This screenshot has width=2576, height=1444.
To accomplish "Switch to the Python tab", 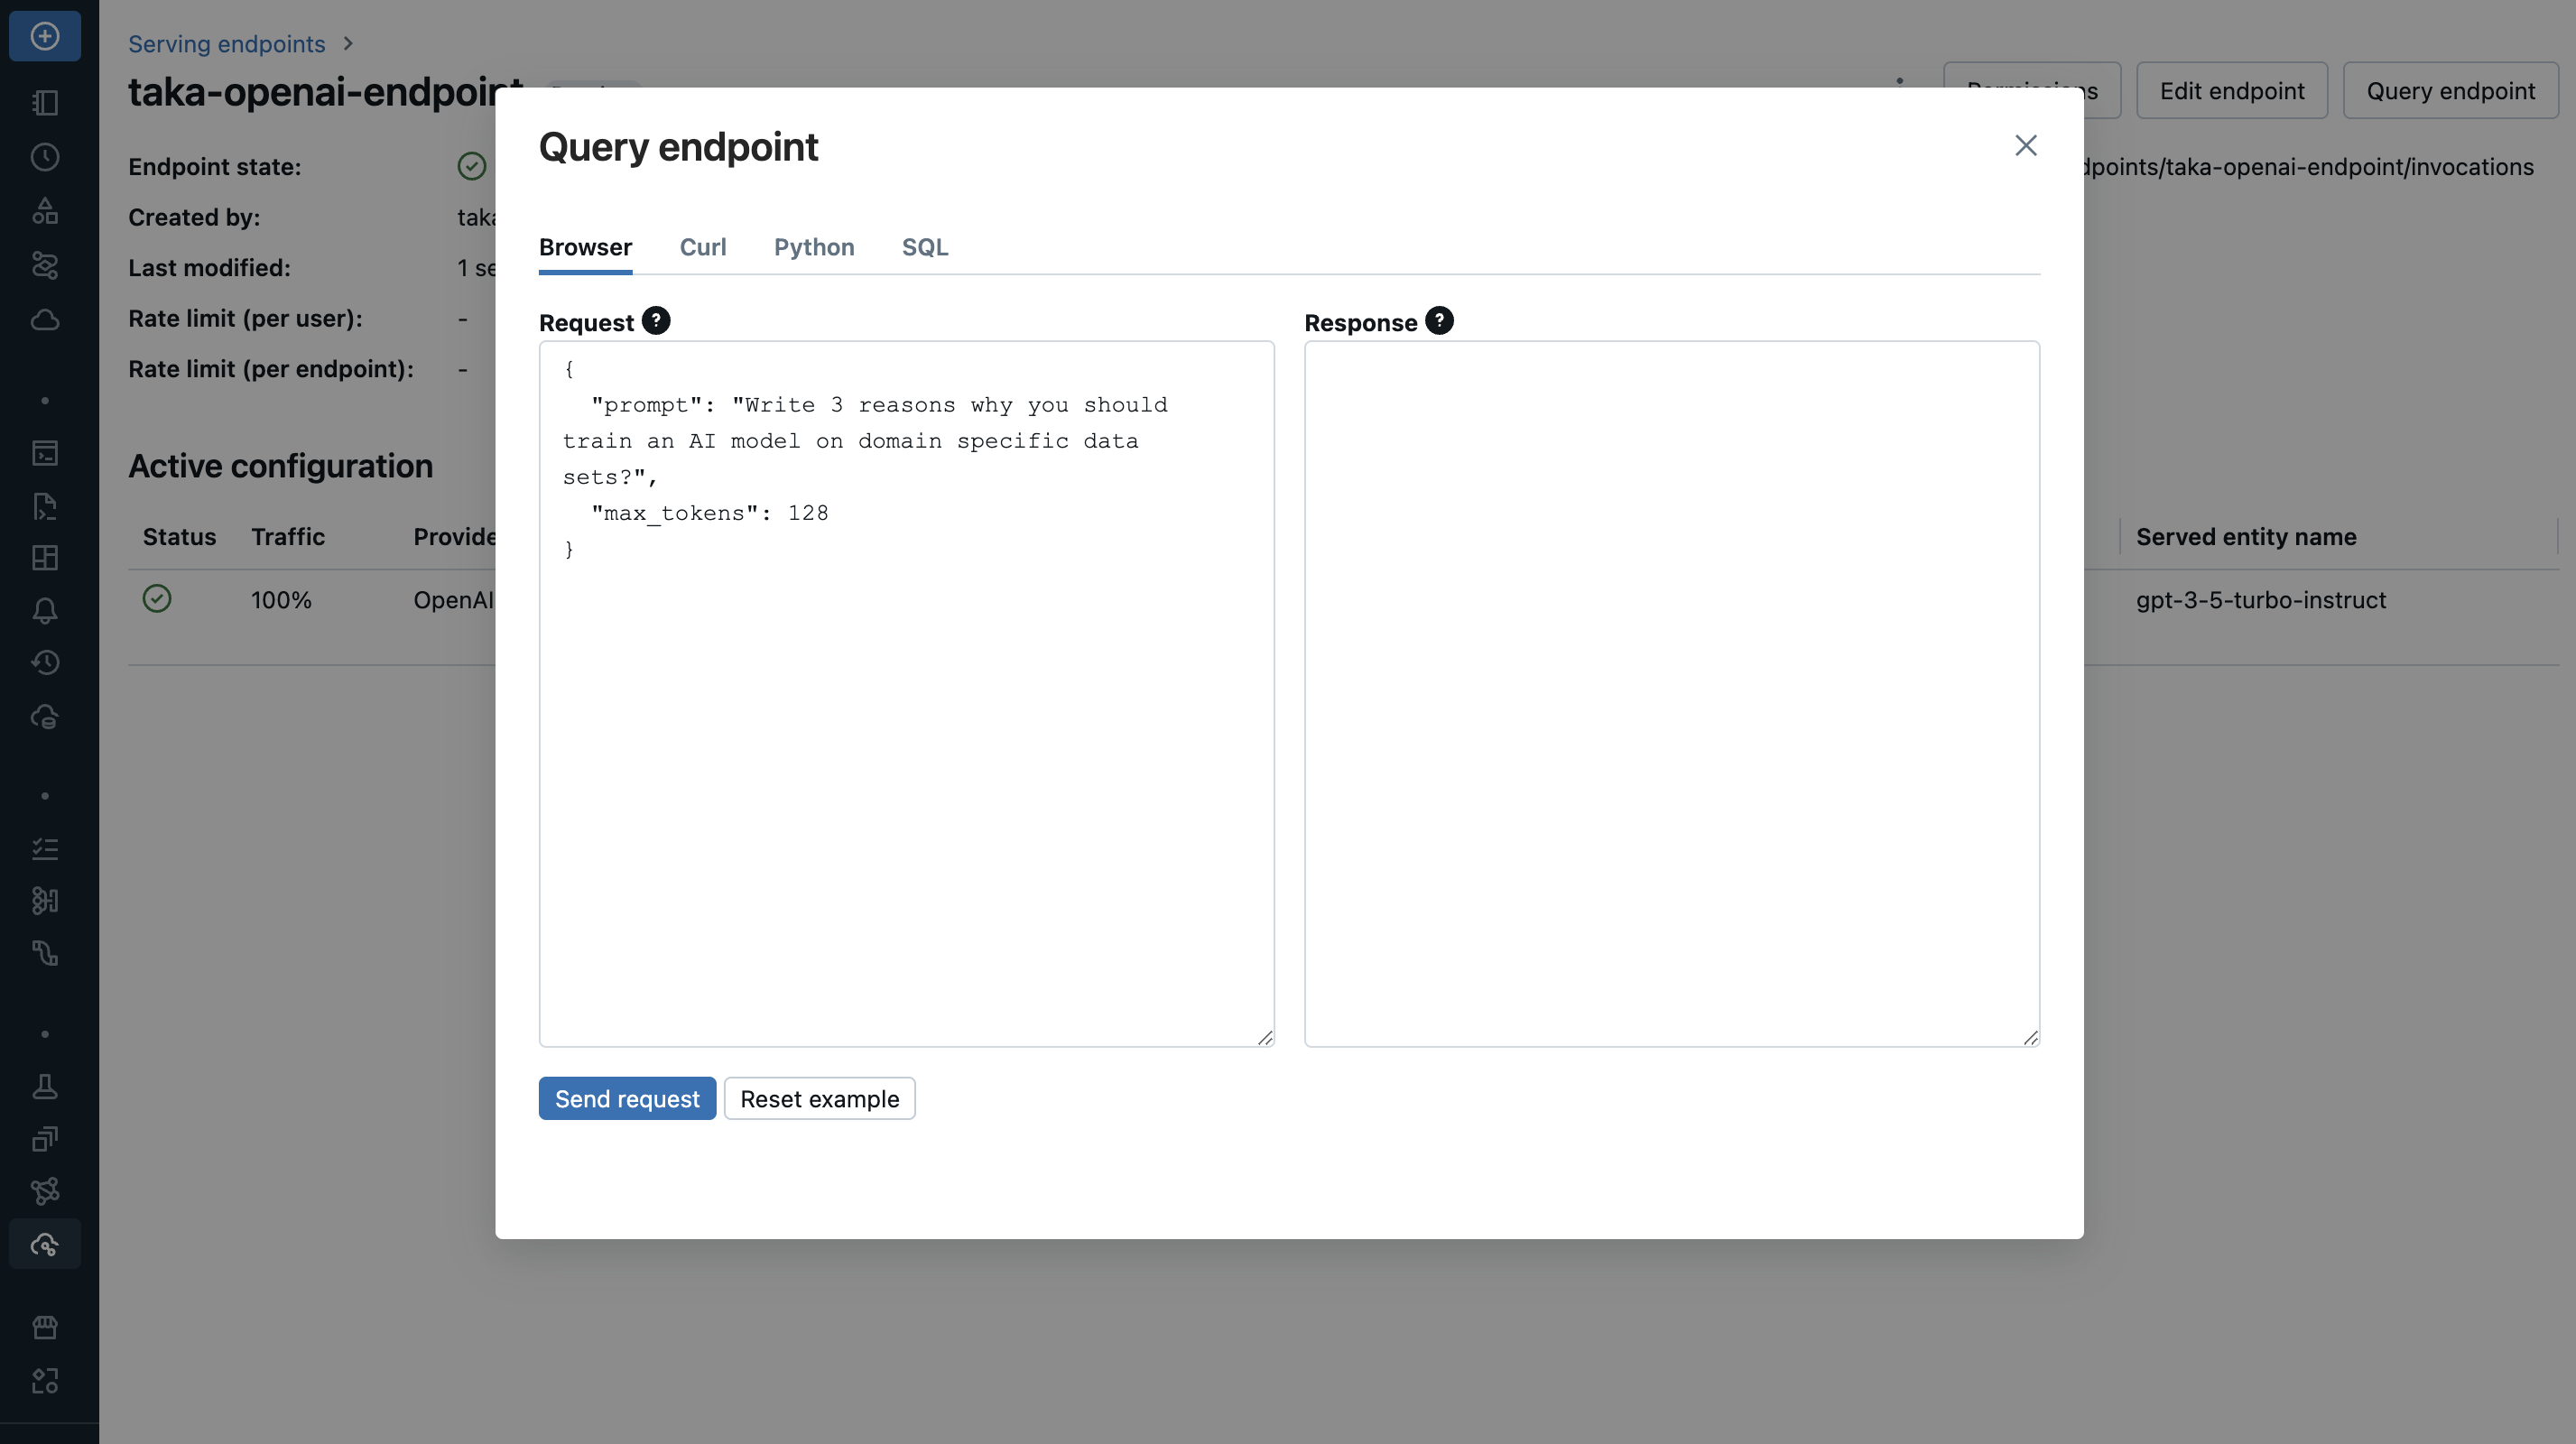I will pyautogui.click(x=813, y=247).
